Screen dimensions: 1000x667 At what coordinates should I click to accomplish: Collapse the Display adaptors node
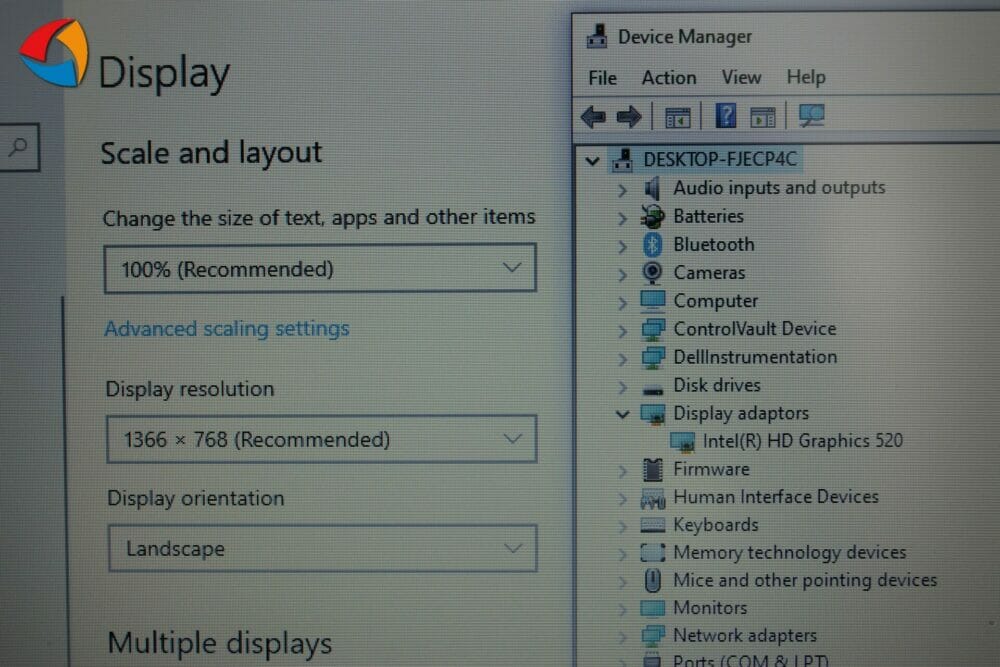pos(623,414)
